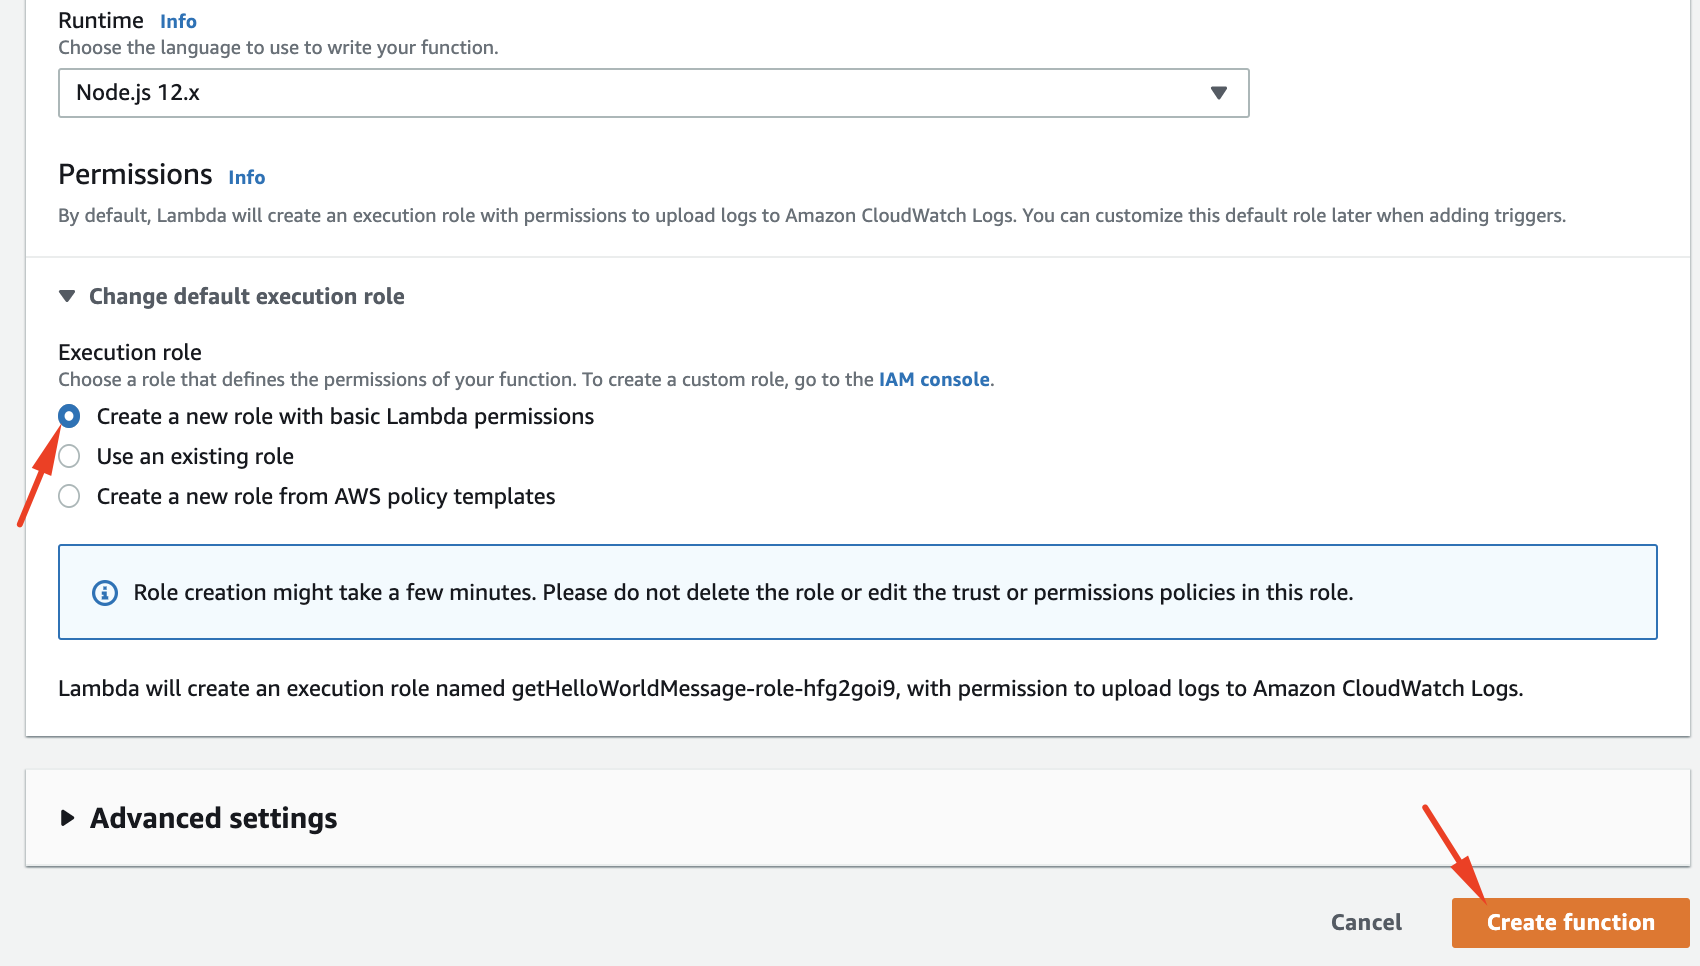
Task: Open the runtime combo box showing Node.js 12.x
Action: 654,92
